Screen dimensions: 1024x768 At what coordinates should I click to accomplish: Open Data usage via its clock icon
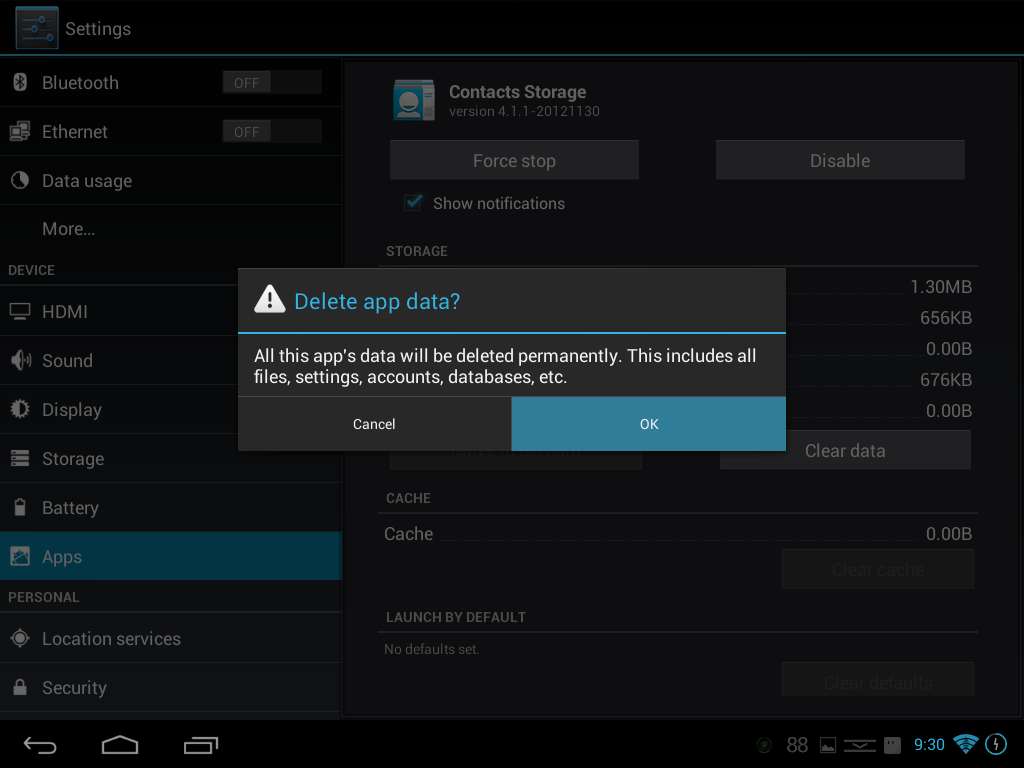click(18, 181)
